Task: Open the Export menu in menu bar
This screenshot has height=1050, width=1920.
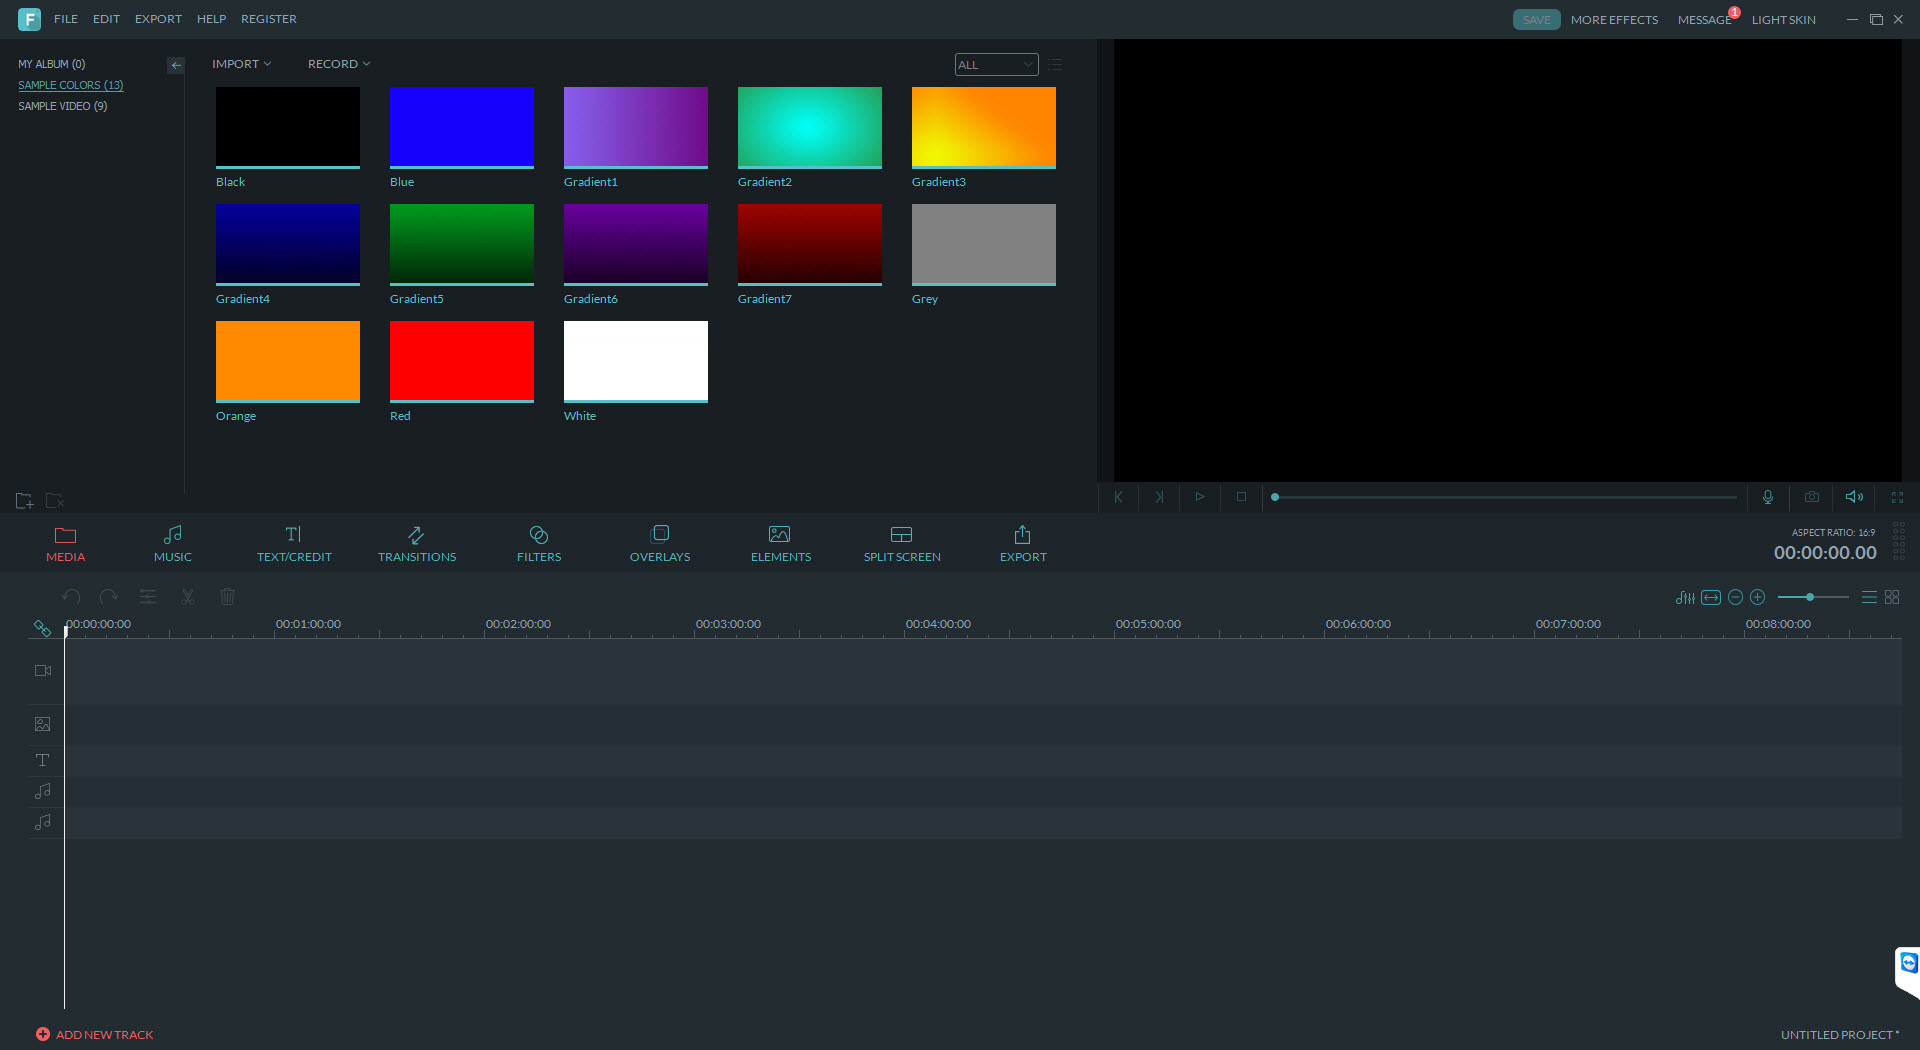Action: pos(158,19)
